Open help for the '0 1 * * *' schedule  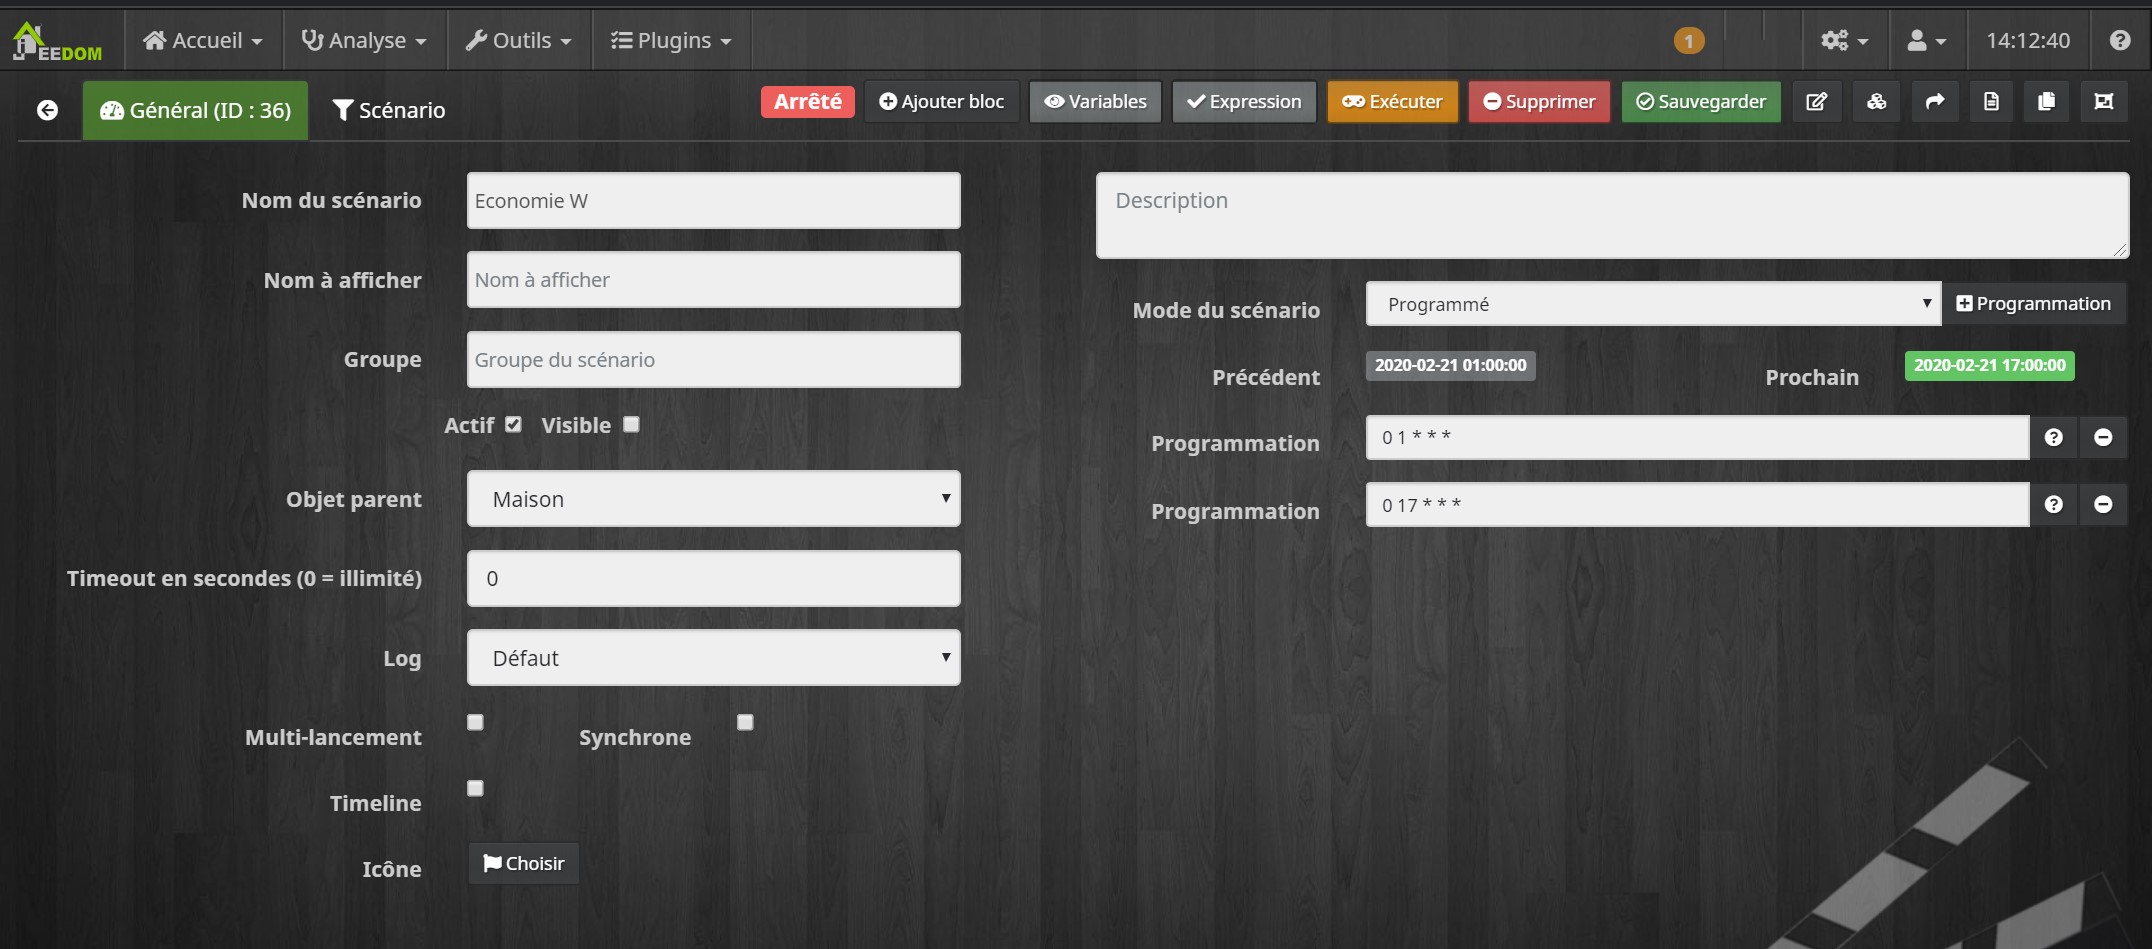[2054, 438]
